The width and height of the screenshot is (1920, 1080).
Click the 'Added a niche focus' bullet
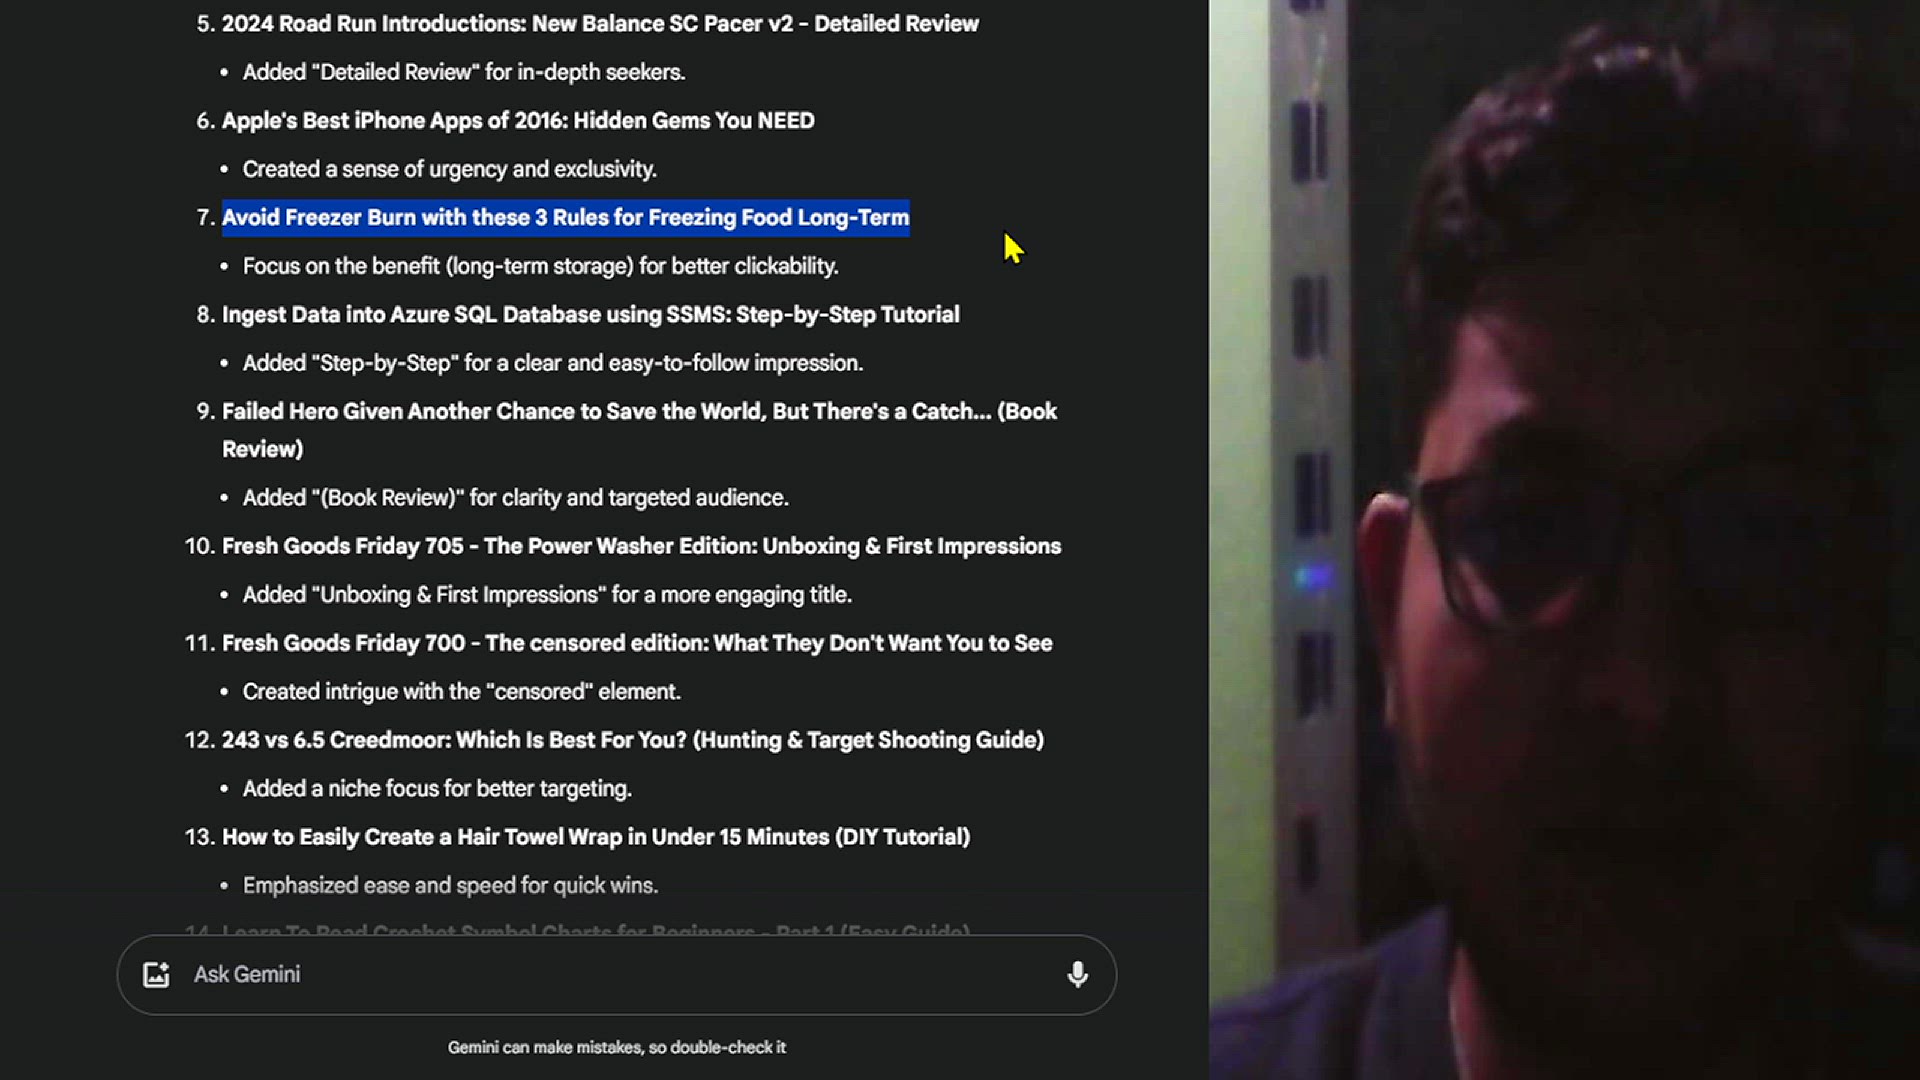(x=437, y=789)
